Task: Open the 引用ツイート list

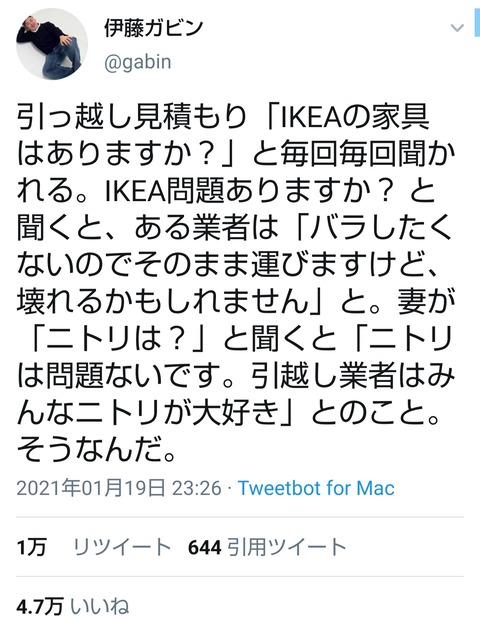Action: pos(287,547)
